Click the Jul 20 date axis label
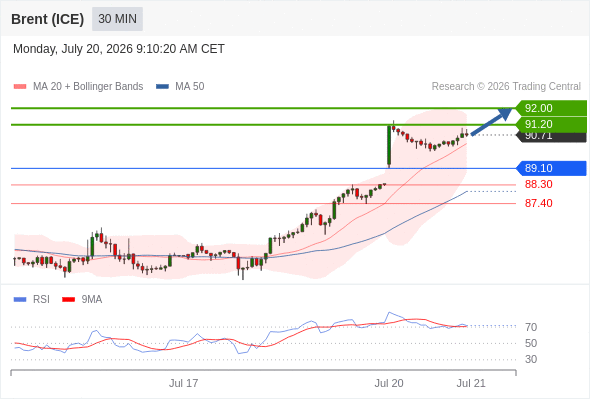The width and height of the screenshot is (590, 400). [389, 383]
